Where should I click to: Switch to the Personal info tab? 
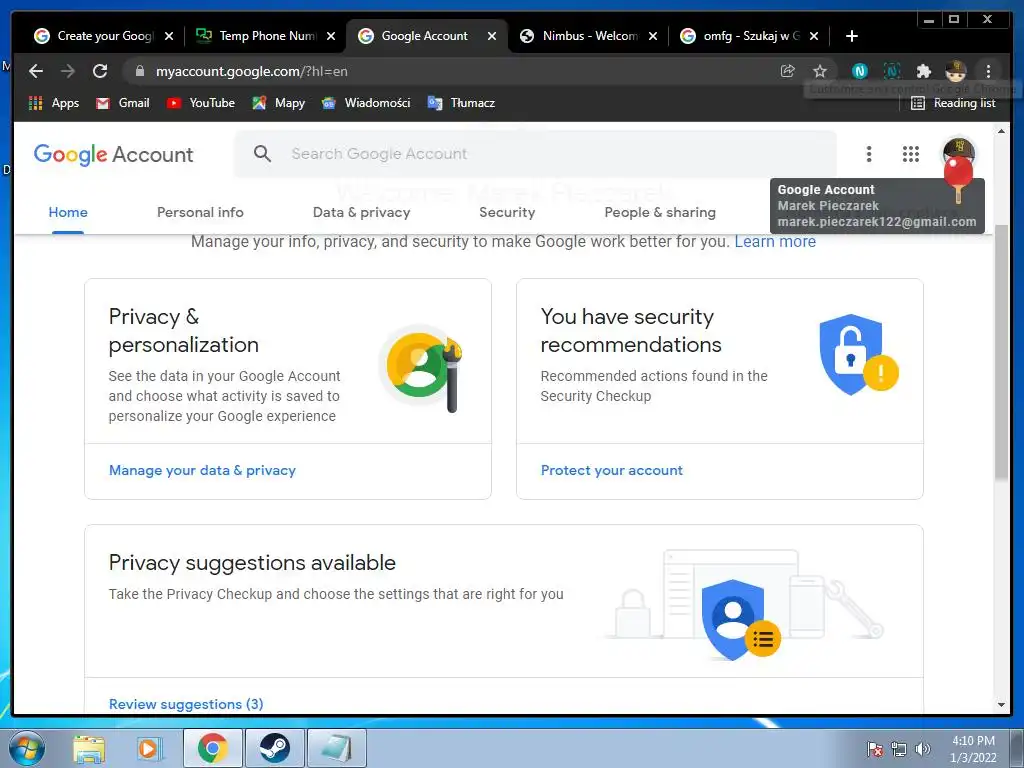point(200,212)
